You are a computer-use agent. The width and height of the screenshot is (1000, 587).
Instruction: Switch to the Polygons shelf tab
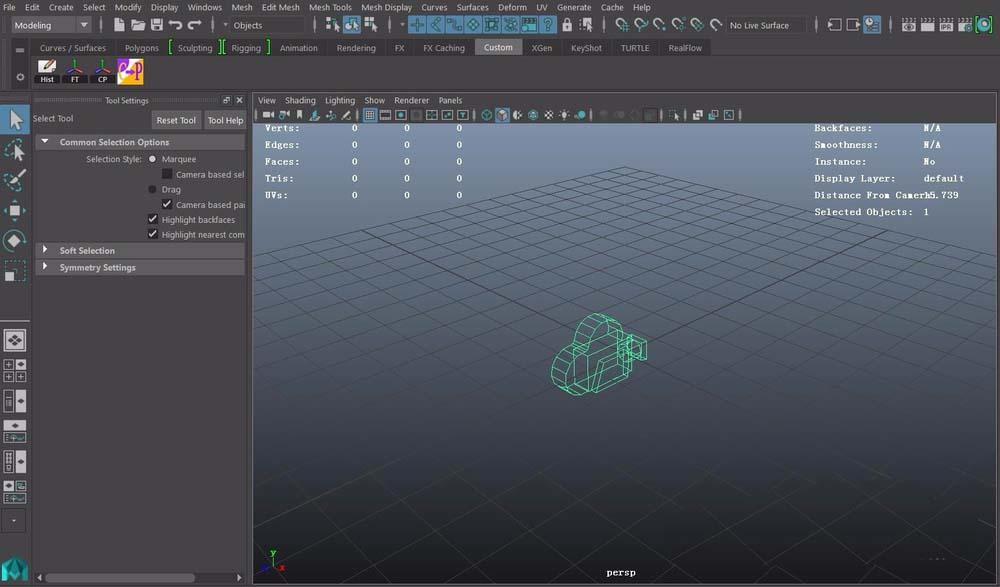point(141,48)
